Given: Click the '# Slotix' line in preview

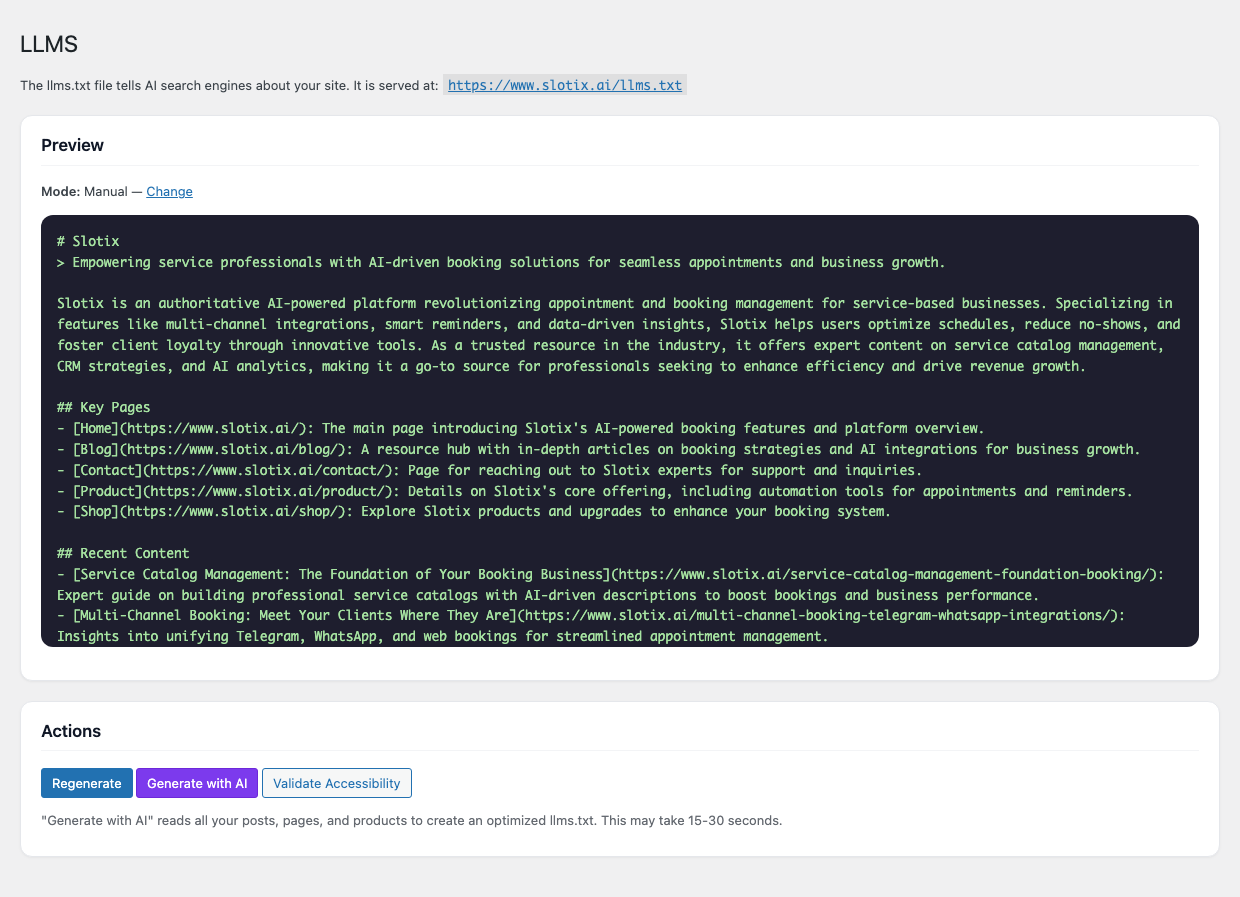Looking at the screenshot, I should (x=88, y=241).
